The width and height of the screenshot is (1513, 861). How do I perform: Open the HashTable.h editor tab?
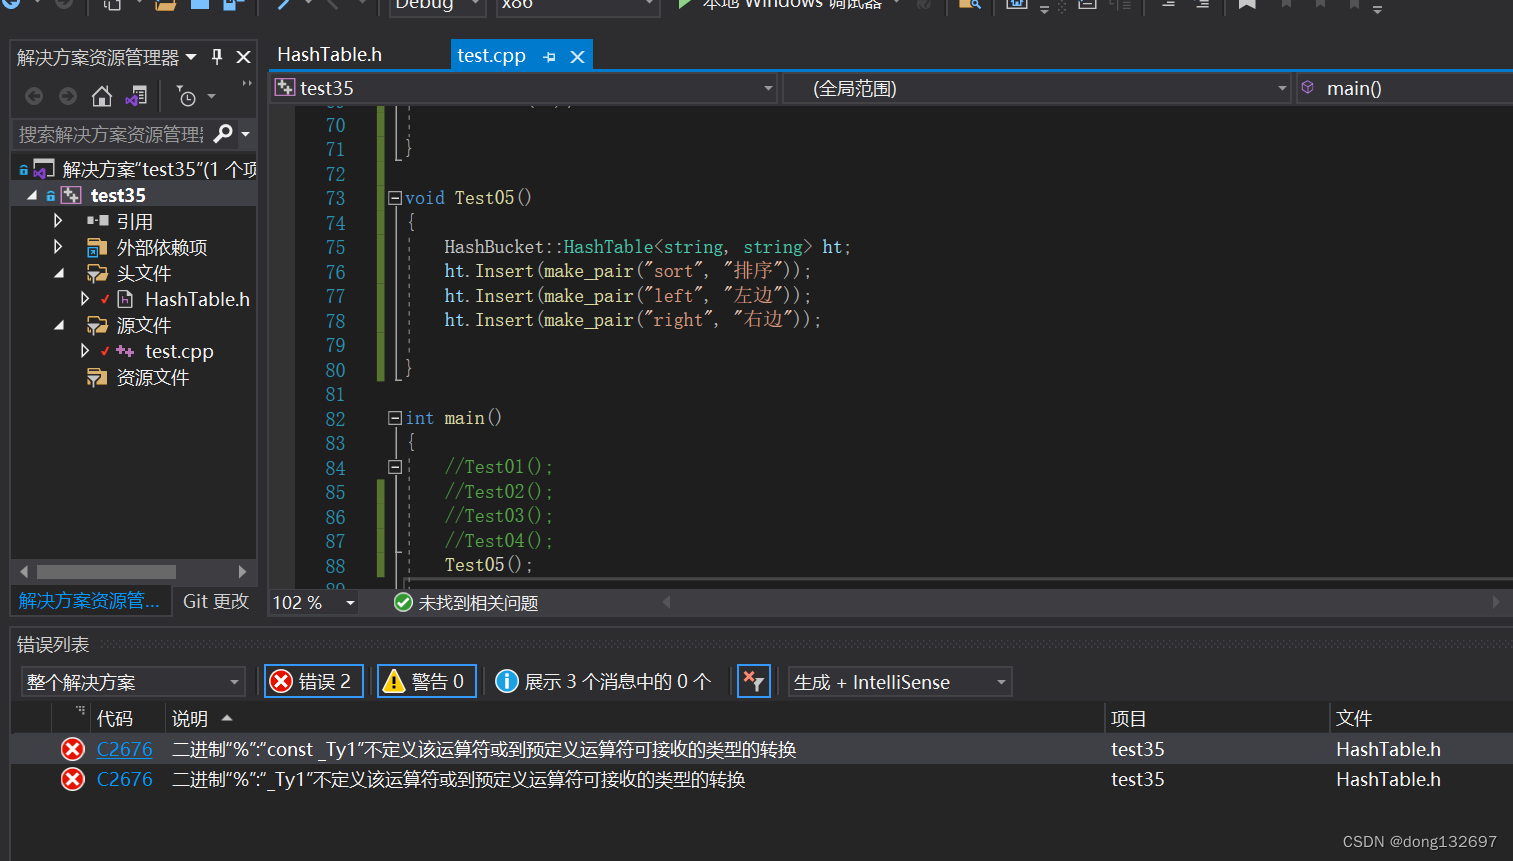click(329, 55)
